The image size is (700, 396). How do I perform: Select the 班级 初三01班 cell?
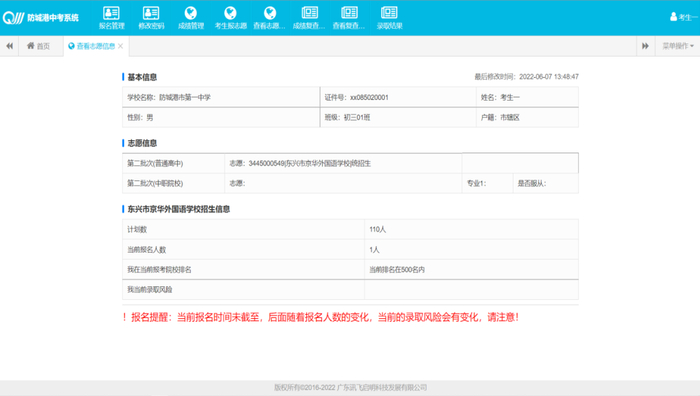tap(398, 117)
